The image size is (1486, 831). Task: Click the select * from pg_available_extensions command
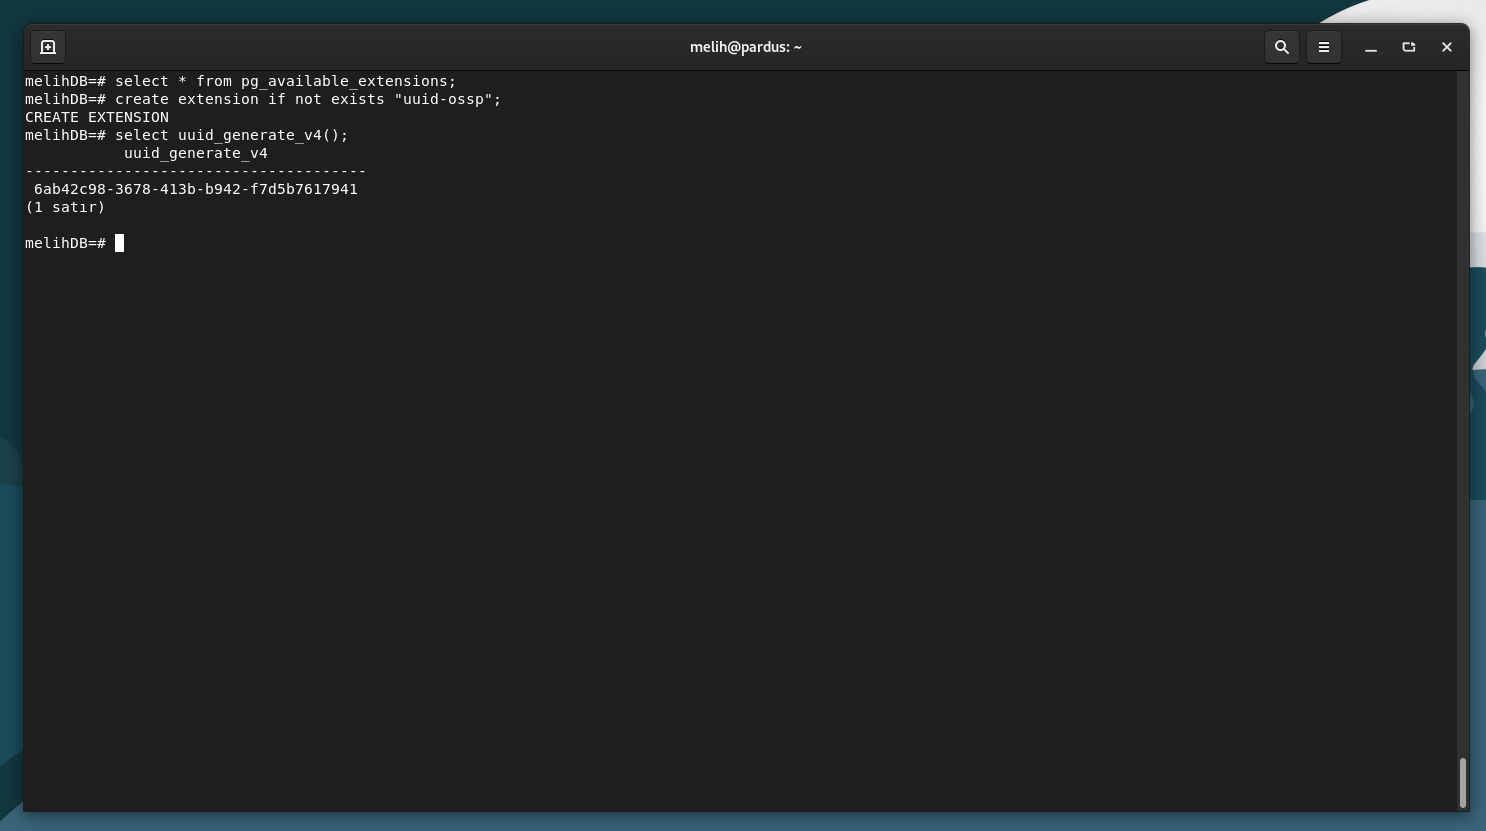tap(285, 81)
